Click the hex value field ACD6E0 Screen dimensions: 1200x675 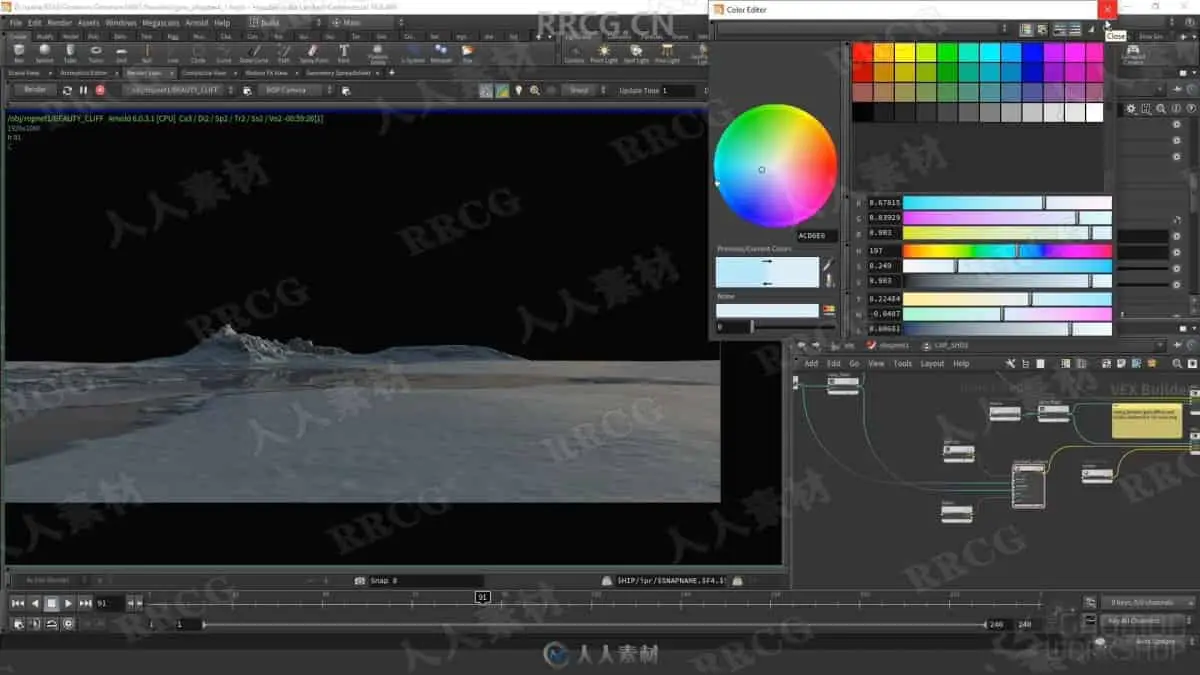click(815, 236)
